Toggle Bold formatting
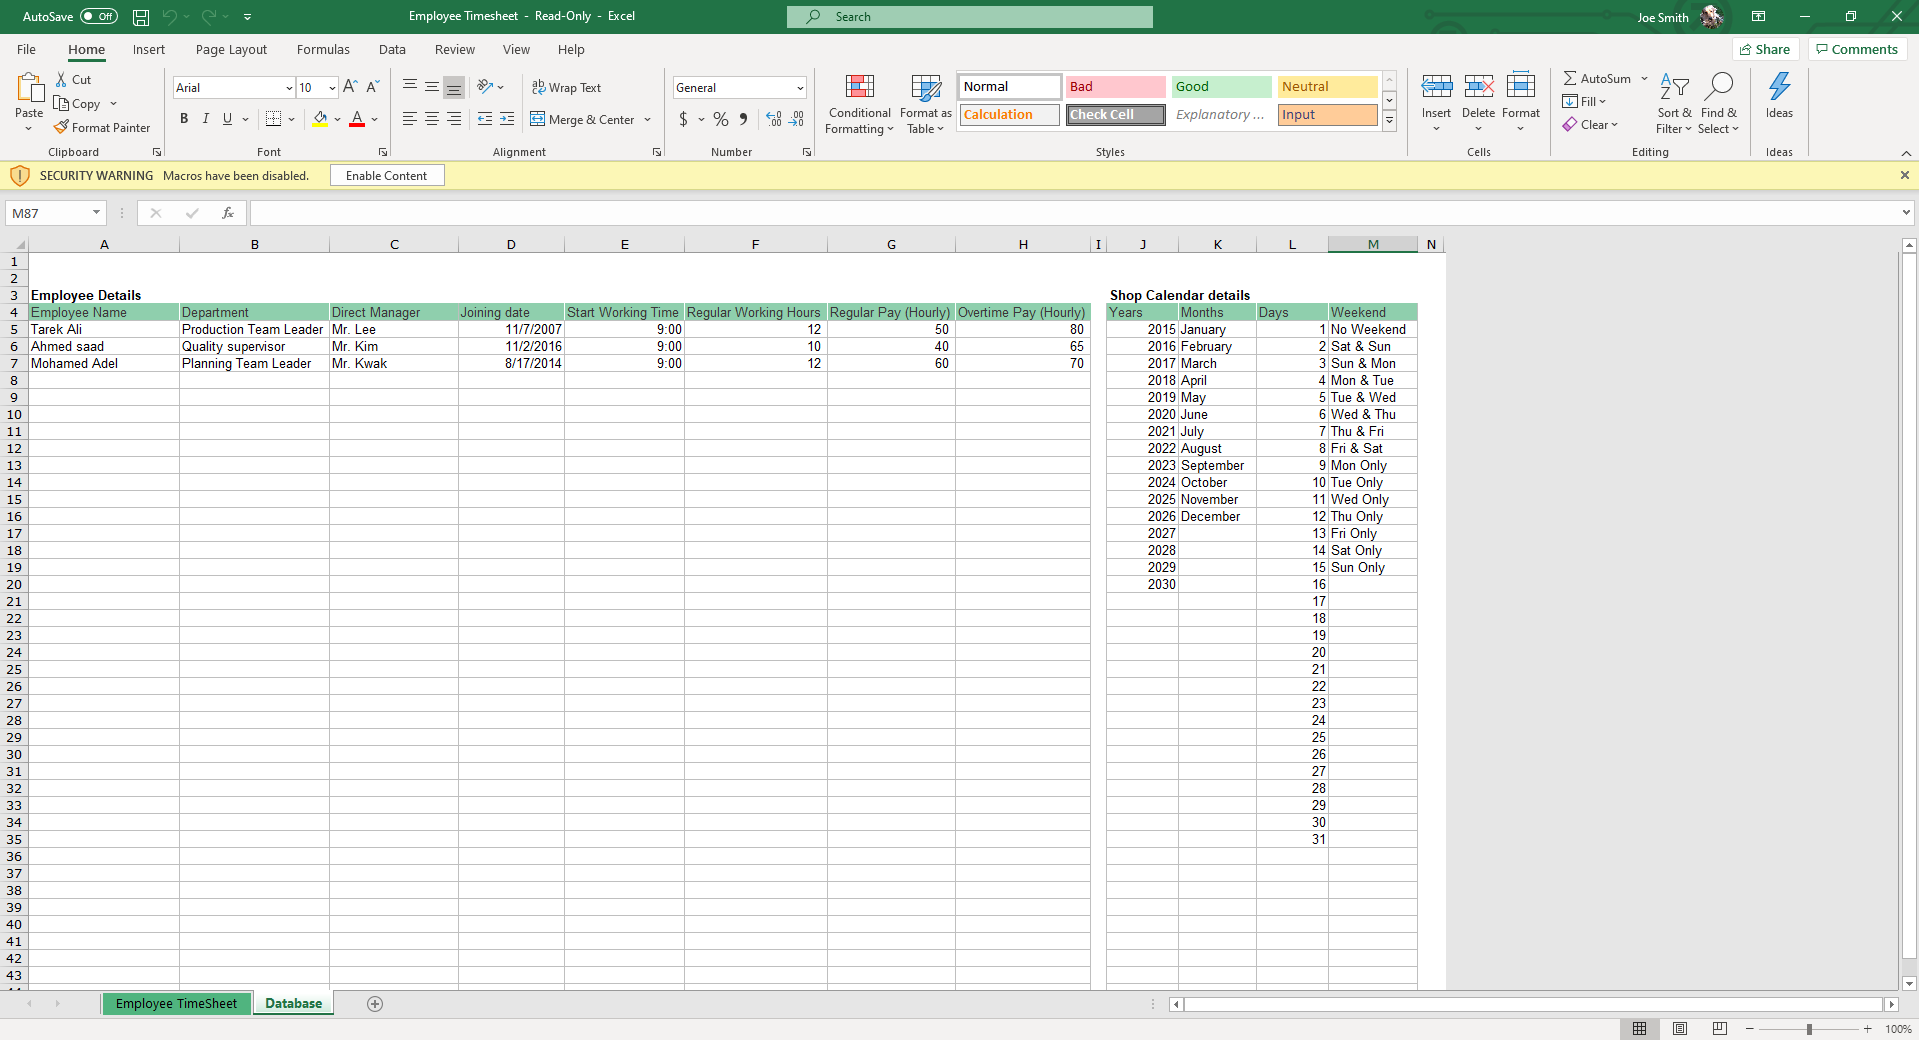 [x=184, y=119]
